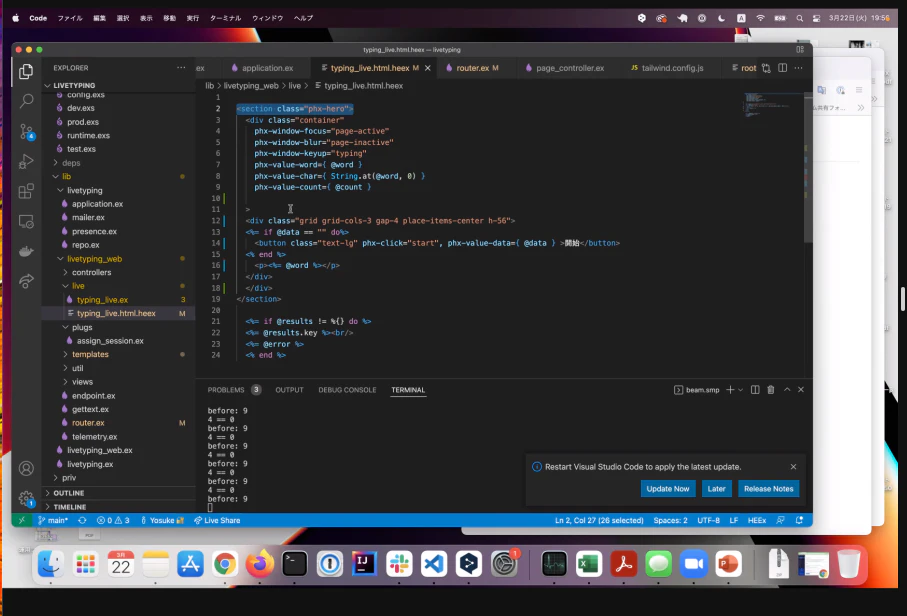This screenshot has height=616, width=907.
Task: Click the Open Changes icon in editor toolbar
Action: 766,68
